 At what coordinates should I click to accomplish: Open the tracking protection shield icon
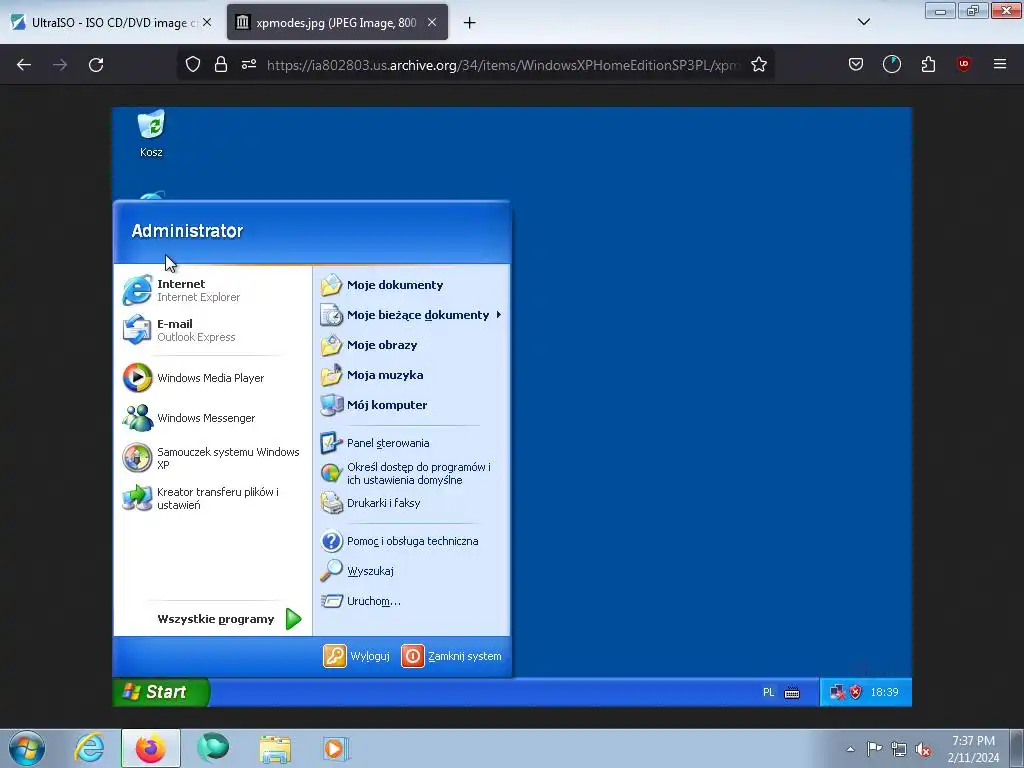point(193,65)
